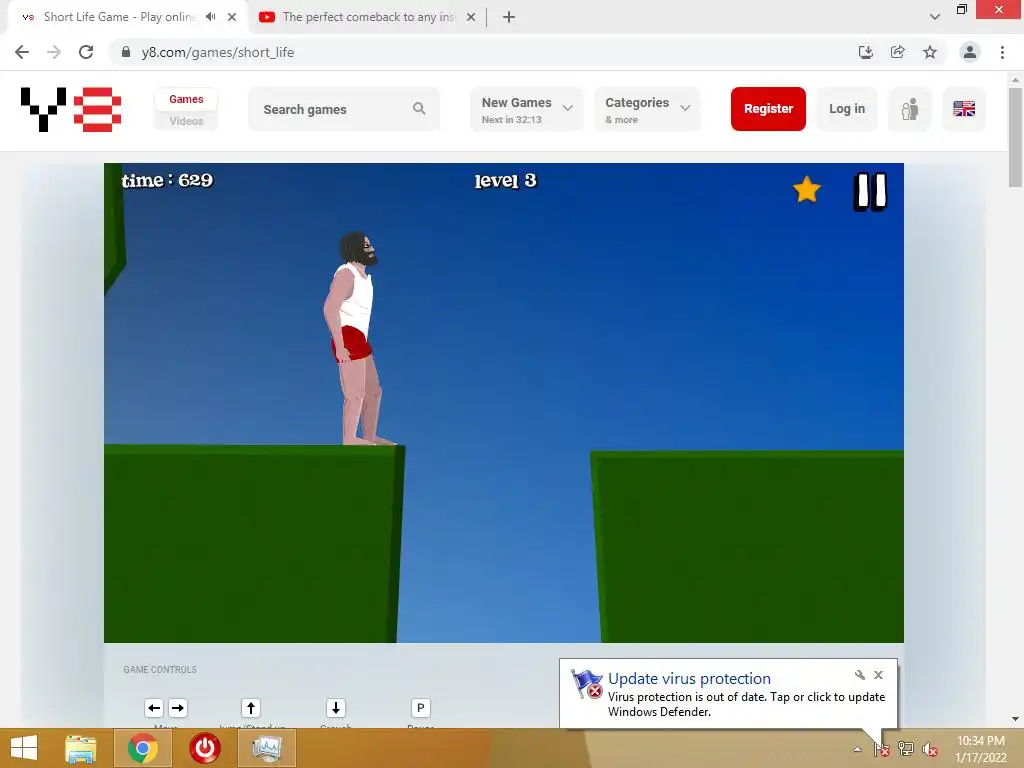Pause the game with the pause icon
The height and width of the screenshot is (768, 1024).
pos(870,191)
